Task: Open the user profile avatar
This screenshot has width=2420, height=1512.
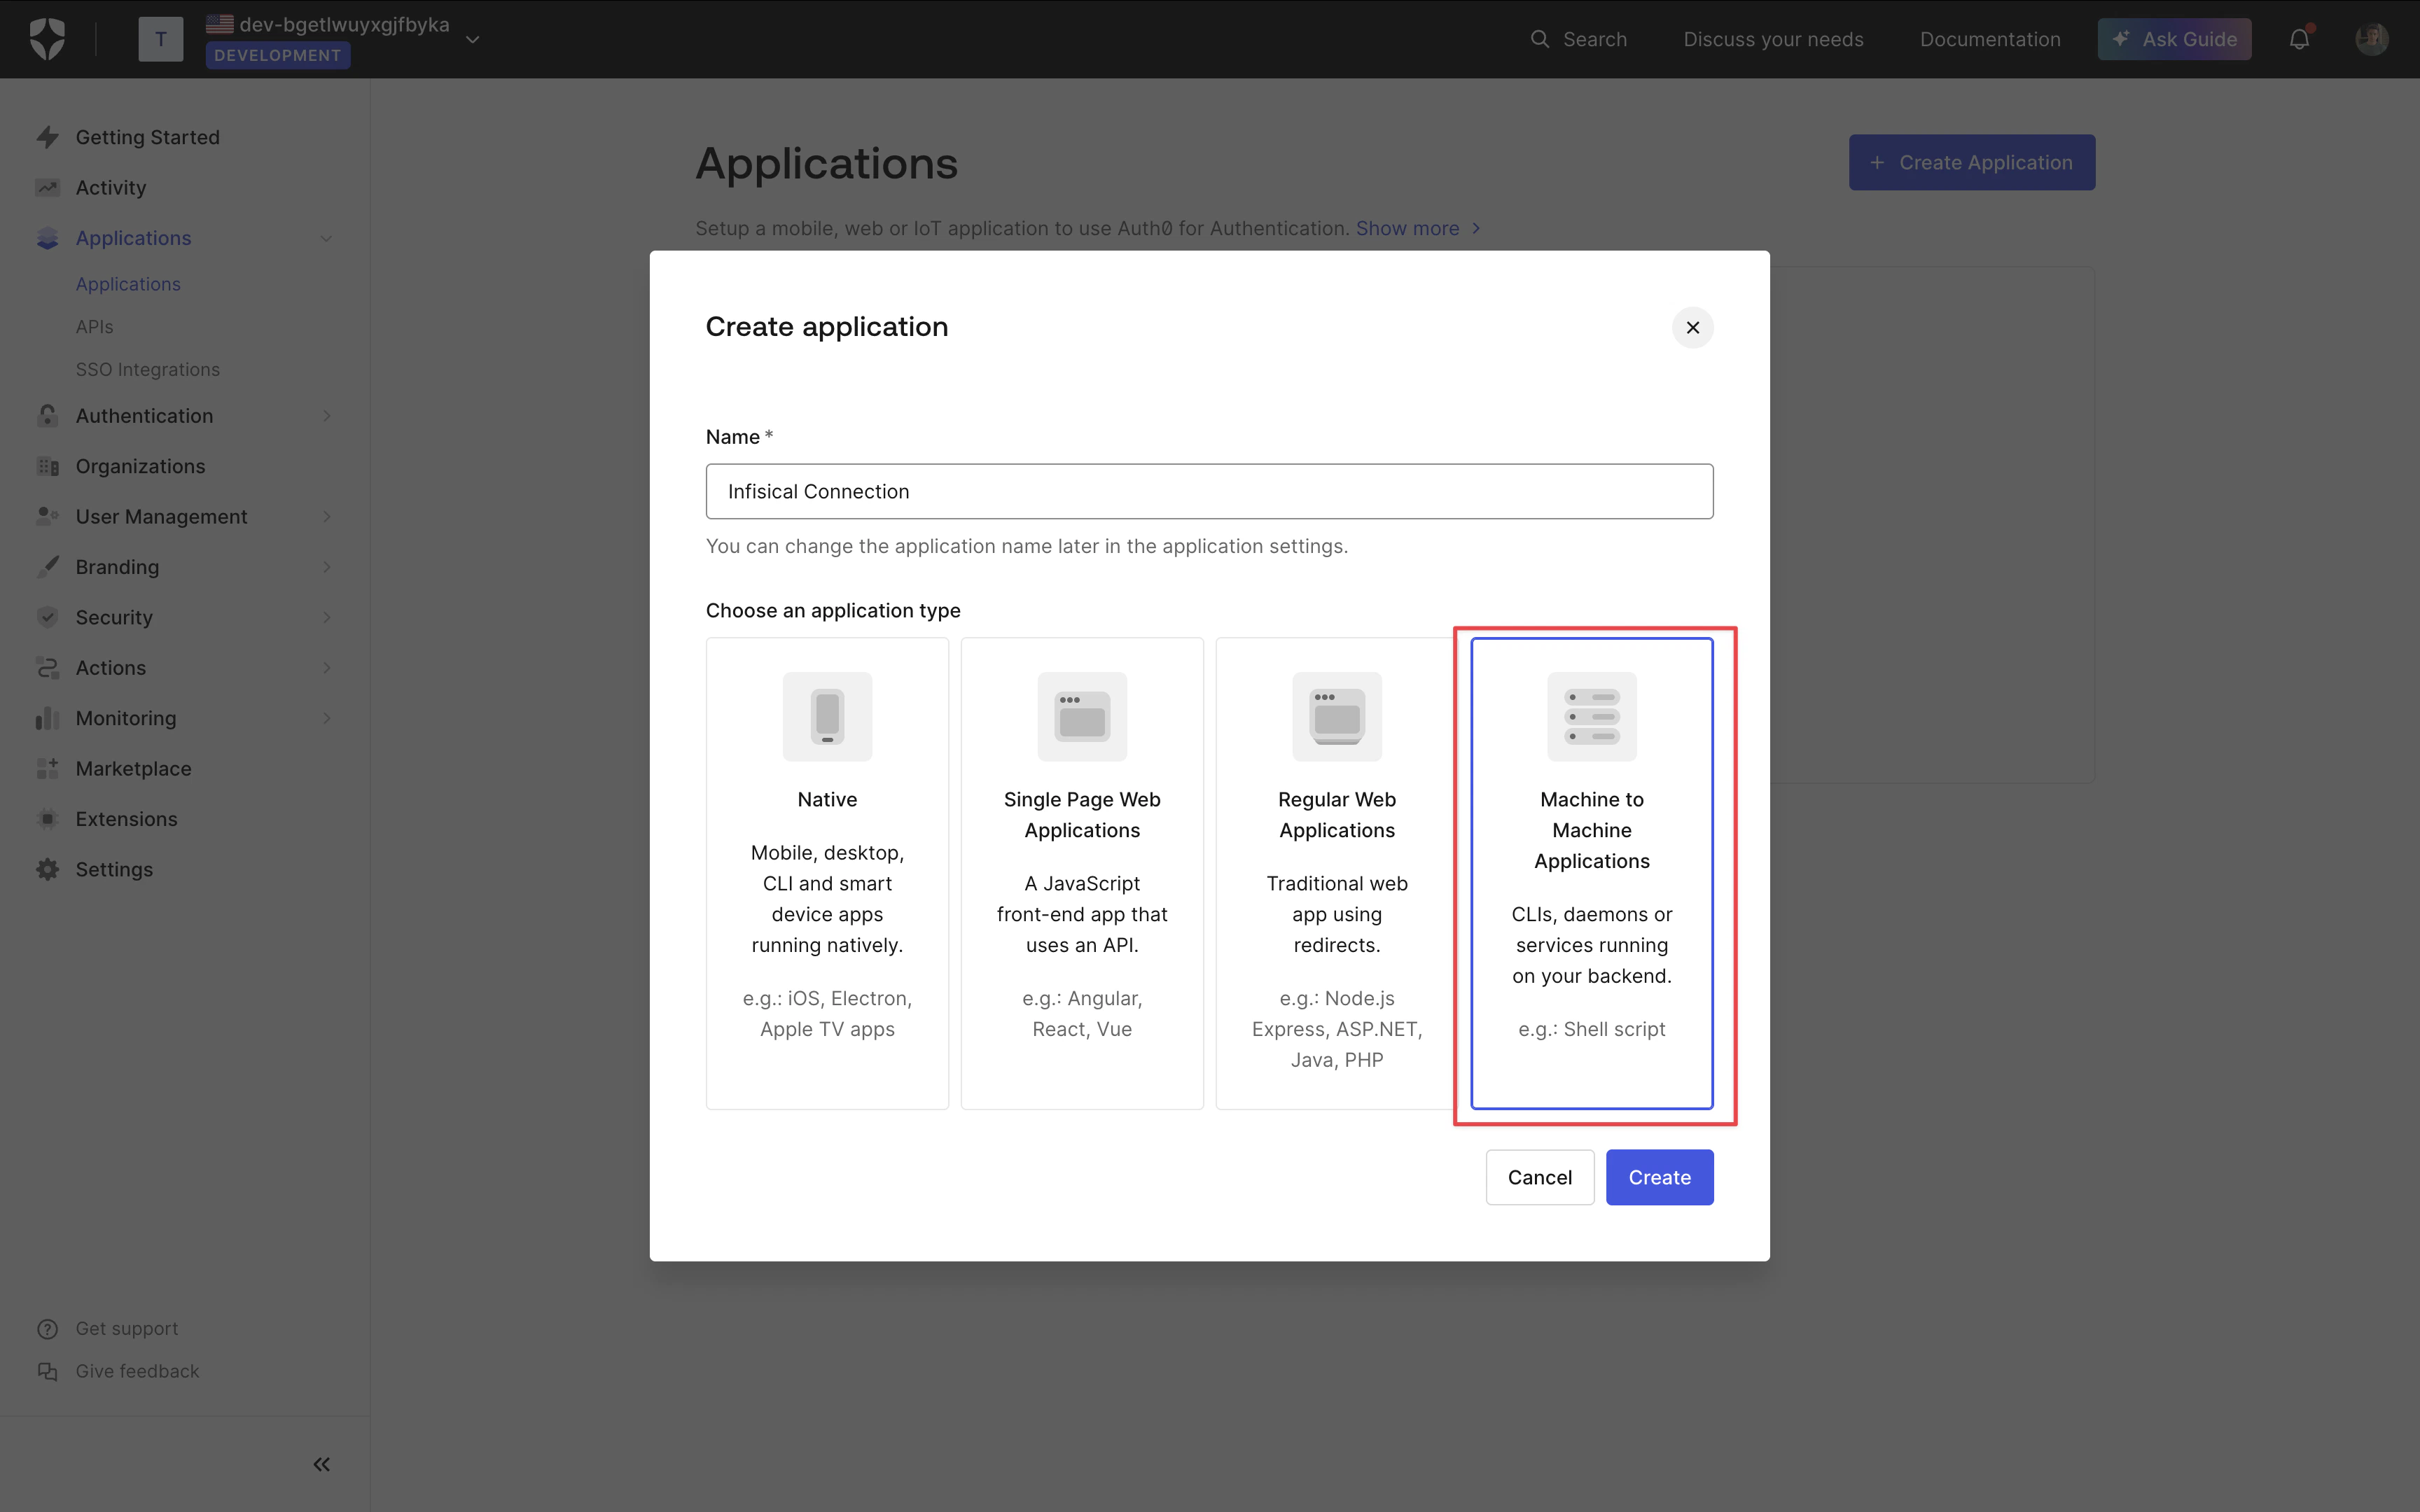Action: coord(2371,39)
